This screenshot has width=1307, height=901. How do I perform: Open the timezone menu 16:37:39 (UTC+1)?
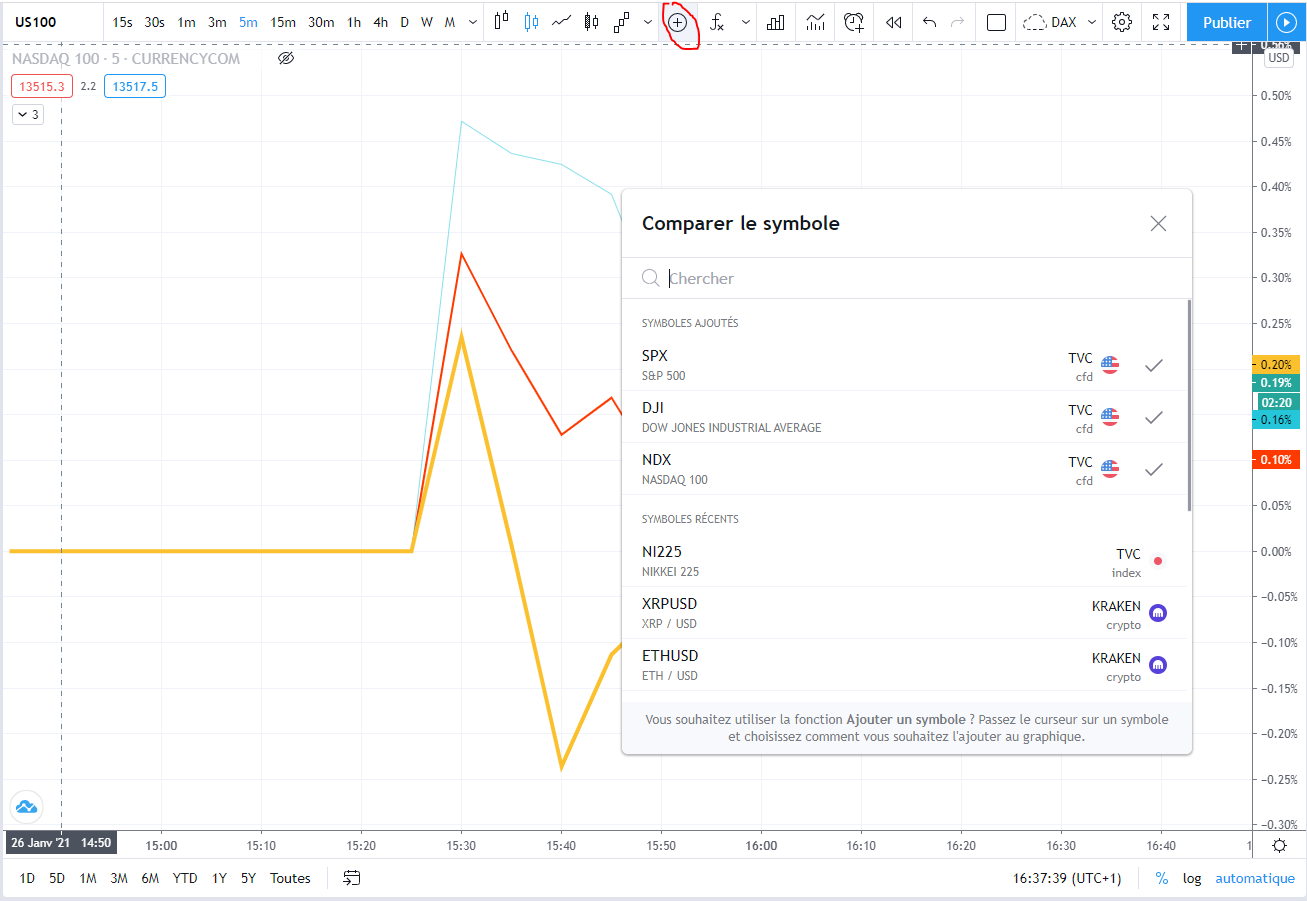(1067, 878)
